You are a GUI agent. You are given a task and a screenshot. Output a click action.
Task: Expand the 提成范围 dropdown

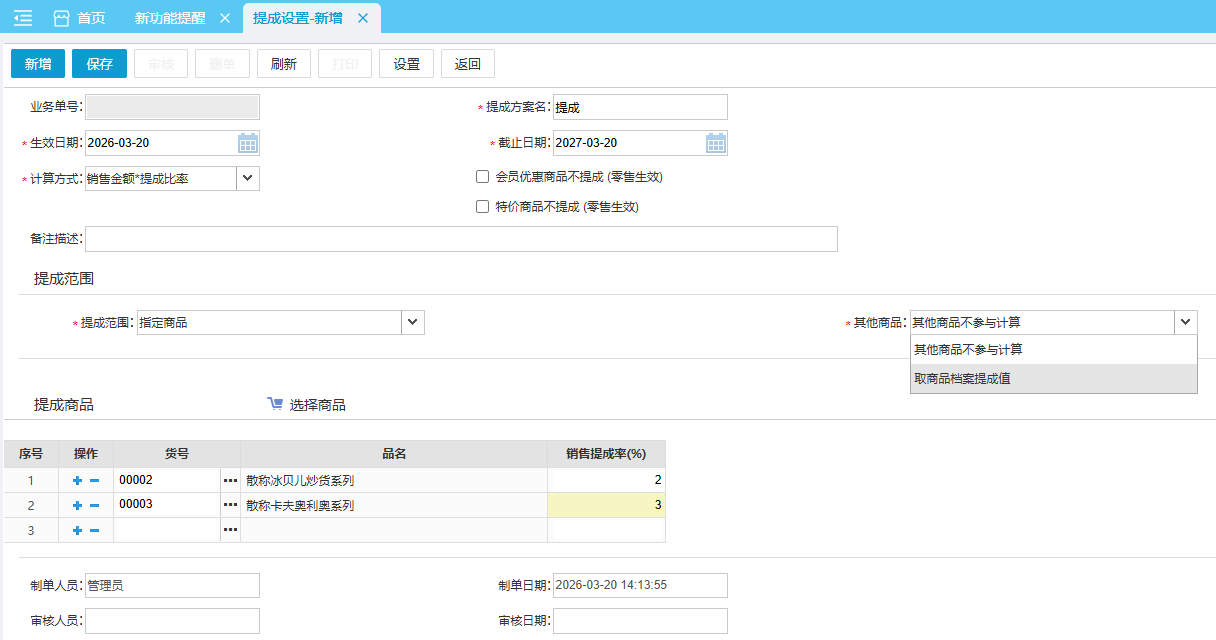pos(413,322)
